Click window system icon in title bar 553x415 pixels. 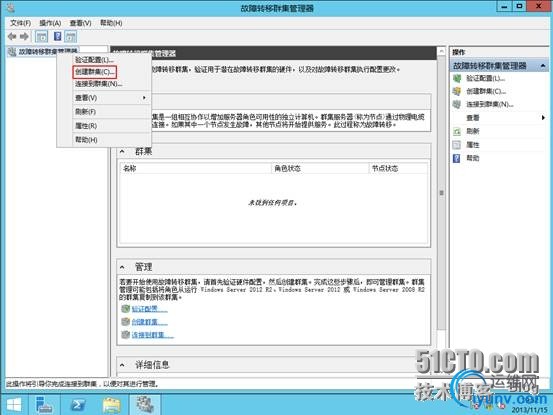11,7
